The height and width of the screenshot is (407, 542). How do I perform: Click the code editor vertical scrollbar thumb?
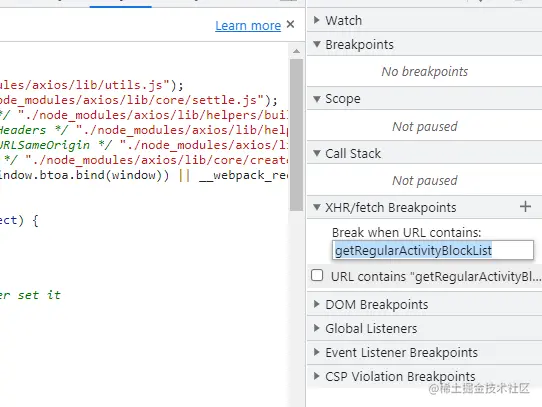click(296, 135)
